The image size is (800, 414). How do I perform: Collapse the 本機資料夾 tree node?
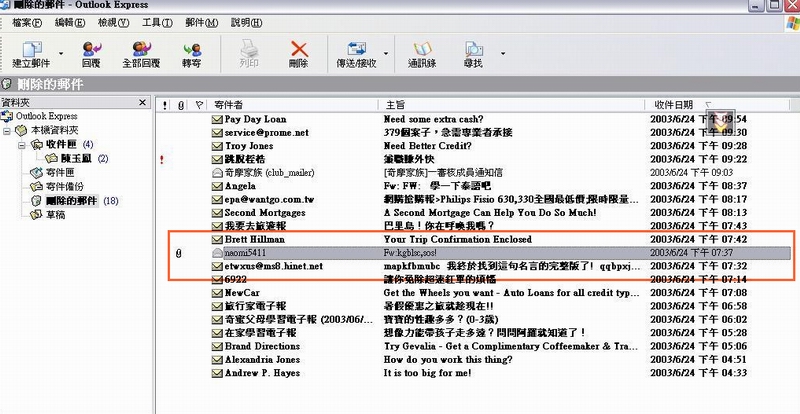(10, 130)
